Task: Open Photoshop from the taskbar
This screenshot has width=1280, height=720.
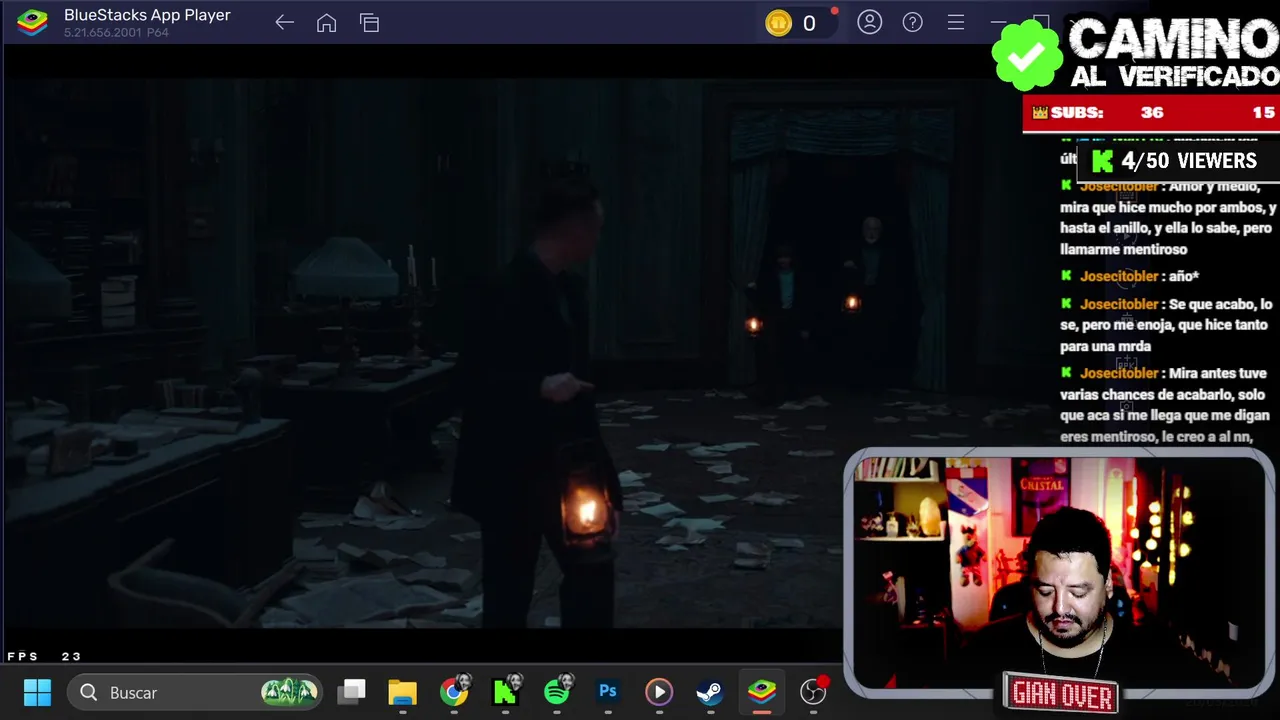Action: click(607, 691)
